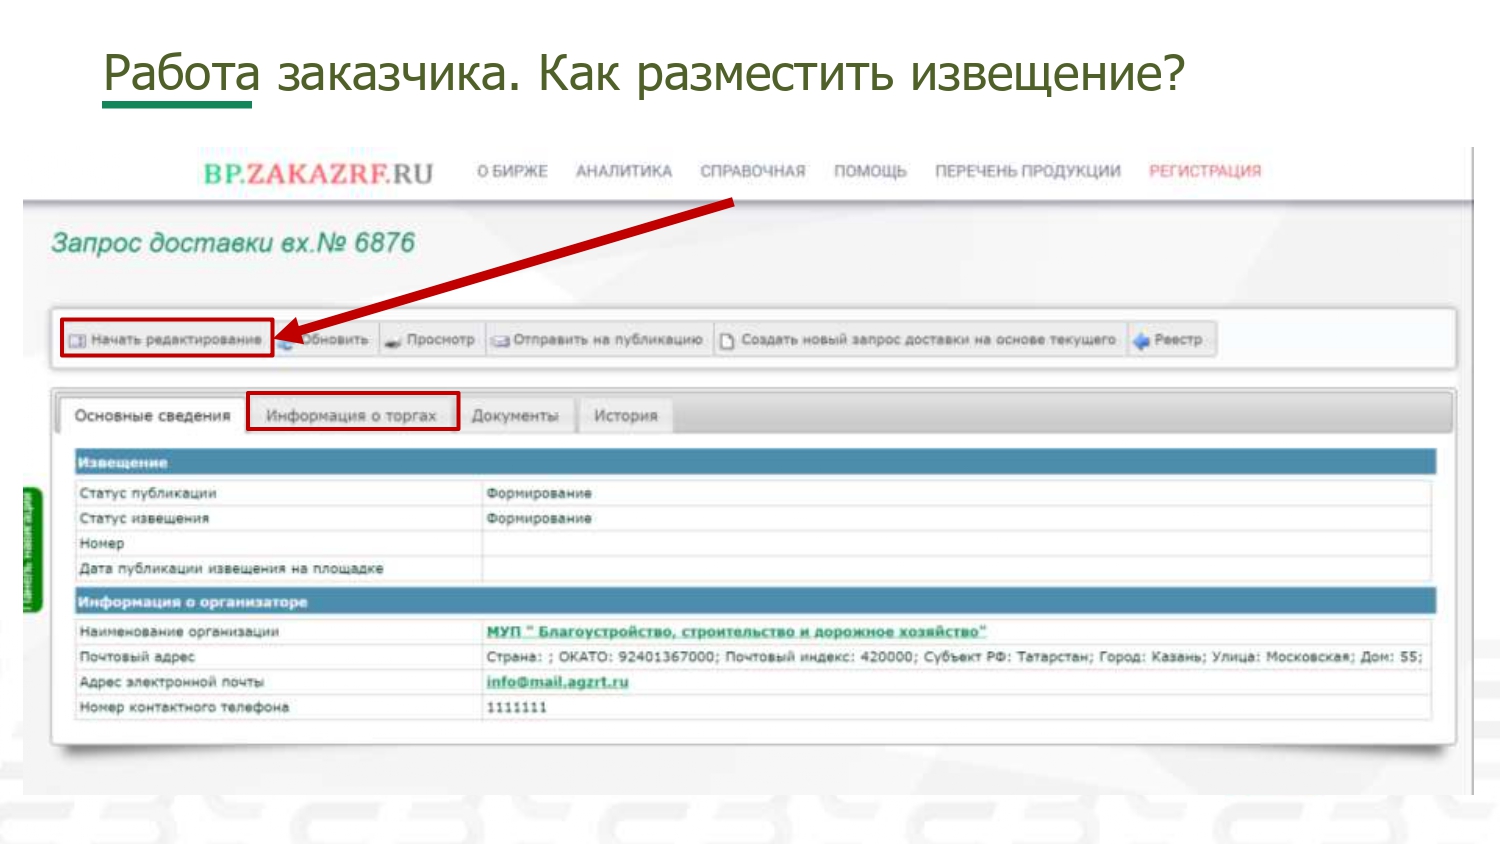Click the BP.ZAKAZRF.RU site logo
The width and height of the screenshot is (1500, 844).
tap(318, 174)
